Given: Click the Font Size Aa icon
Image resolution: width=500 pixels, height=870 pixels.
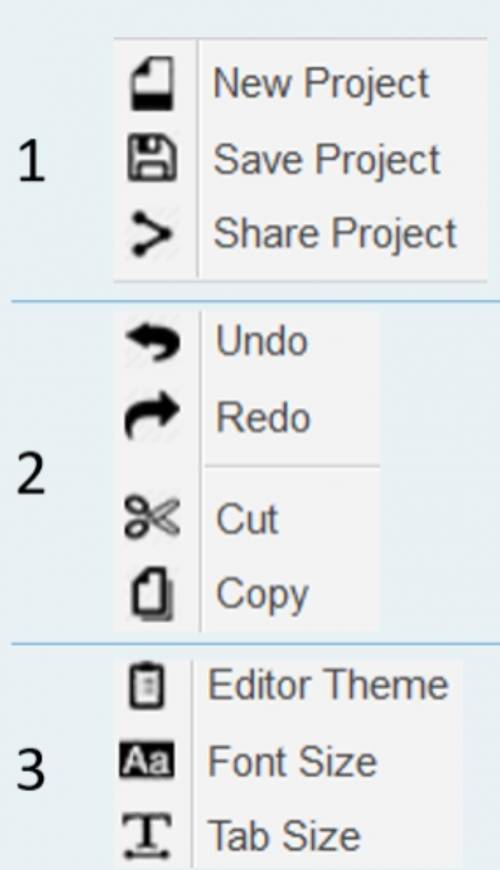Looking at the screenshot, I should [147, 760].
